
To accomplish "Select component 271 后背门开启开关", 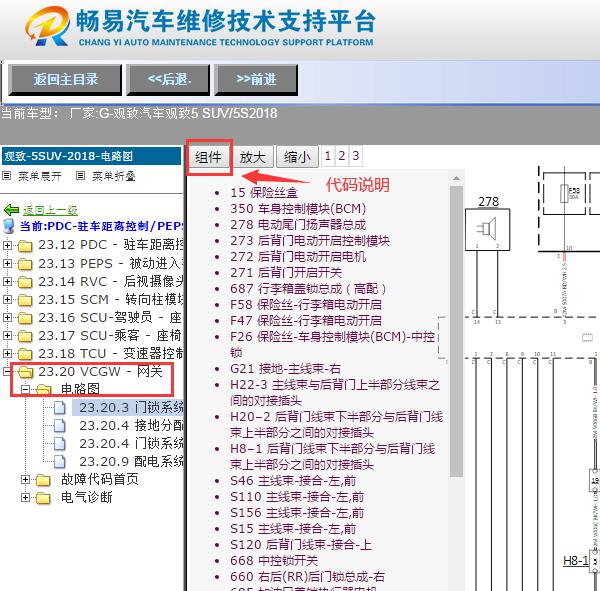I will [x=286, y=273].
